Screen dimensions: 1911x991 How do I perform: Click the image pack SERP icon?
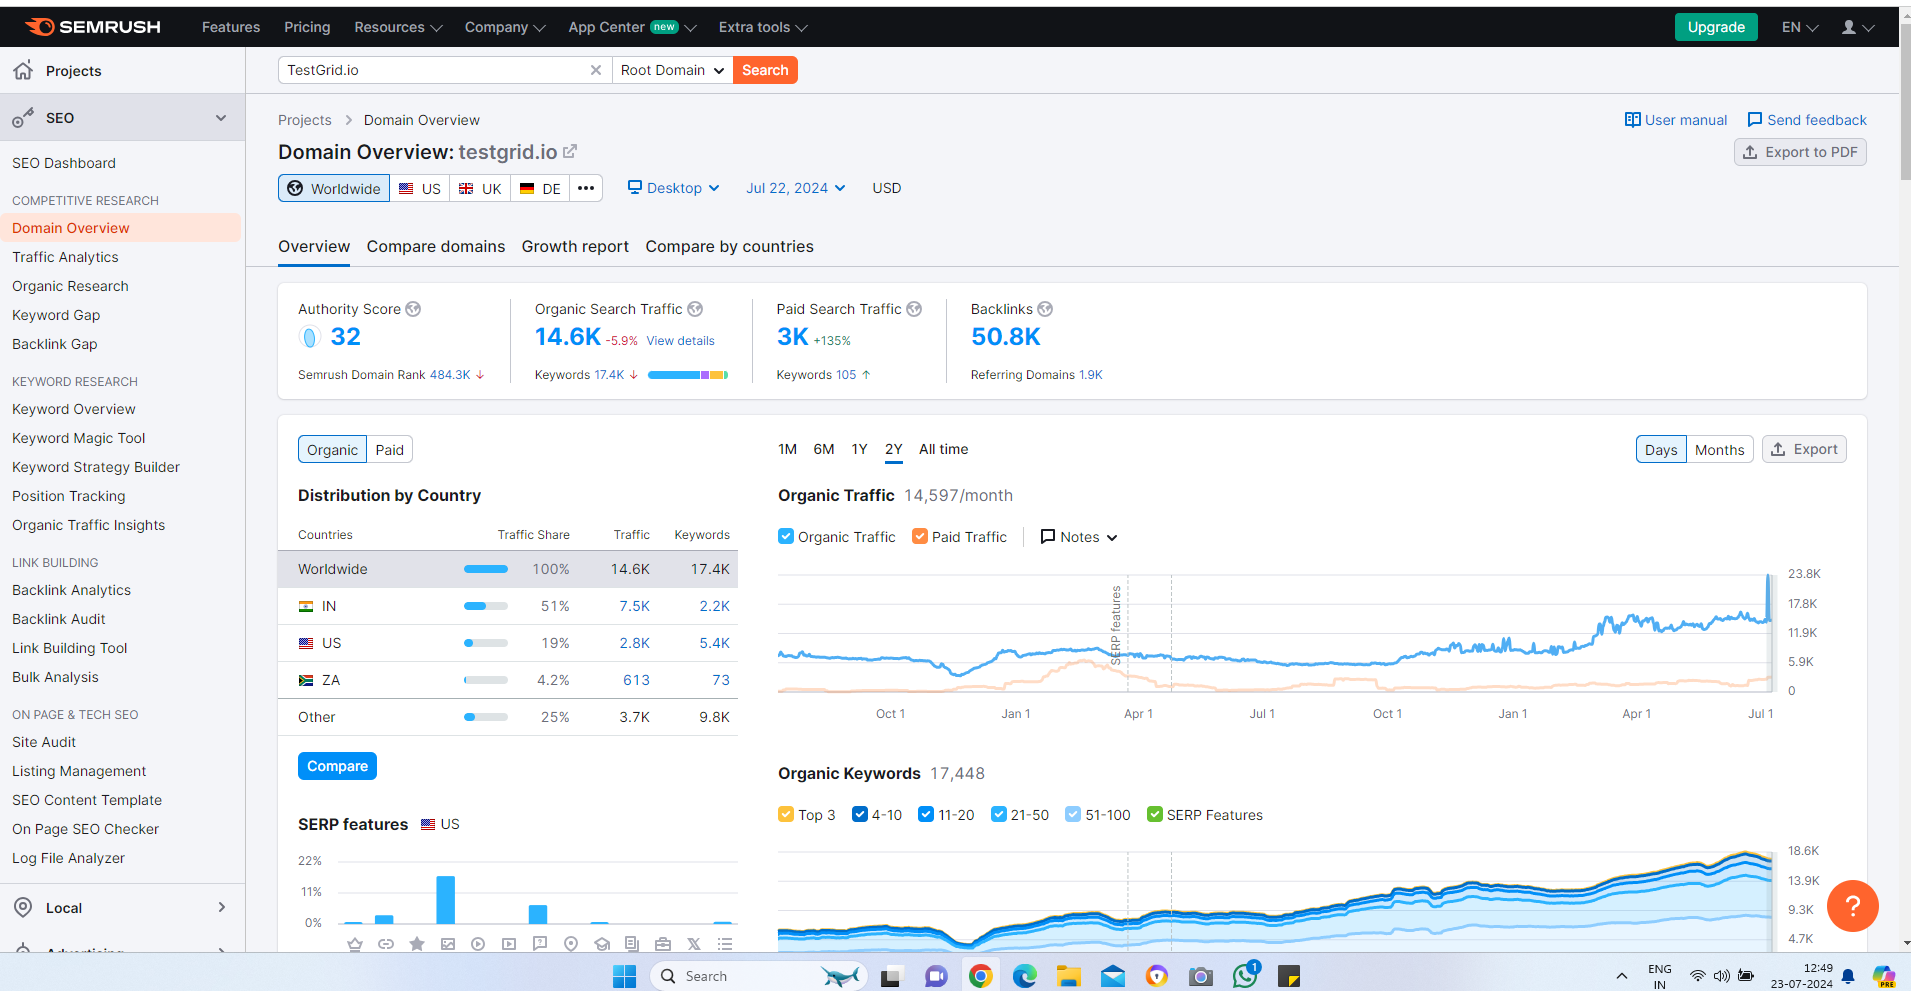click(x=448, y=943)
